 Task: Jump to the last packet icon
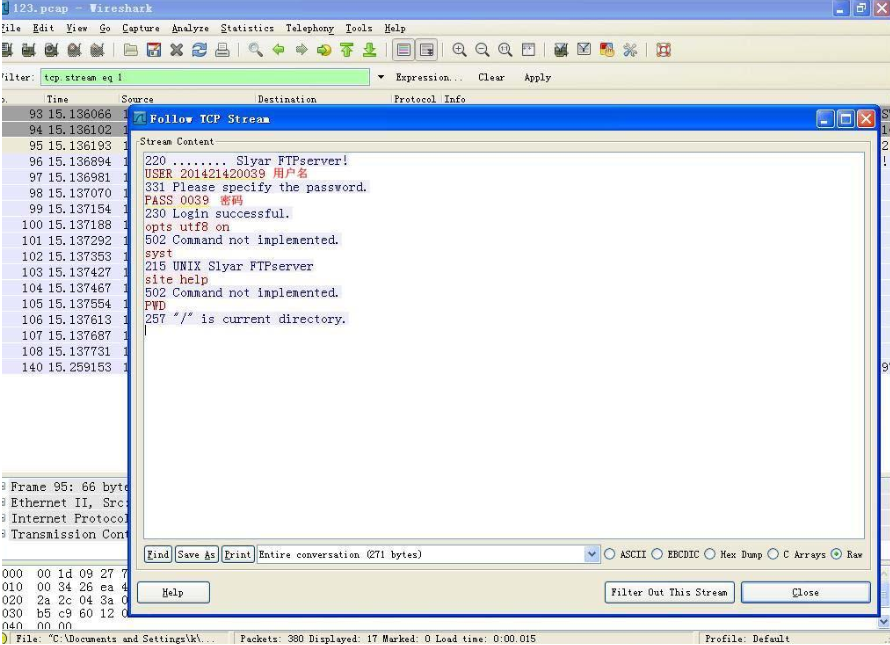tap(370, 50)
